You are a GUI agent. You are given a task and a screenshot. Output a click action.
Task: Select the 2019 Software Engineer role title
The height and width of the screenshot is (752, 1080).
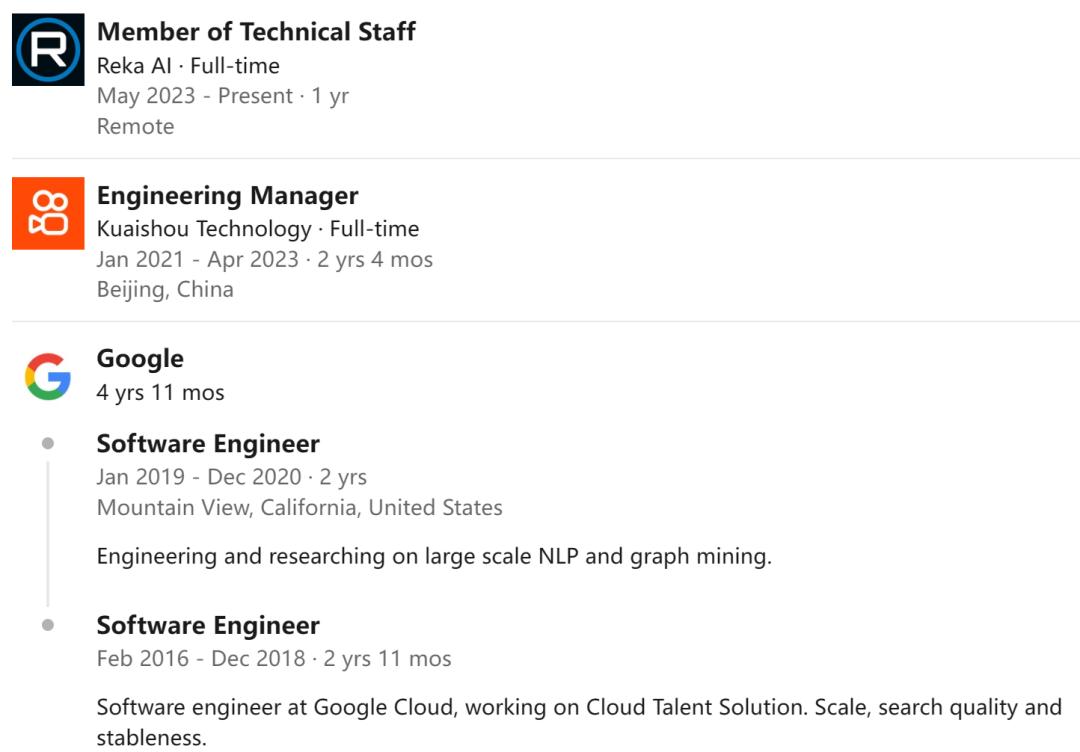(208, 443)
